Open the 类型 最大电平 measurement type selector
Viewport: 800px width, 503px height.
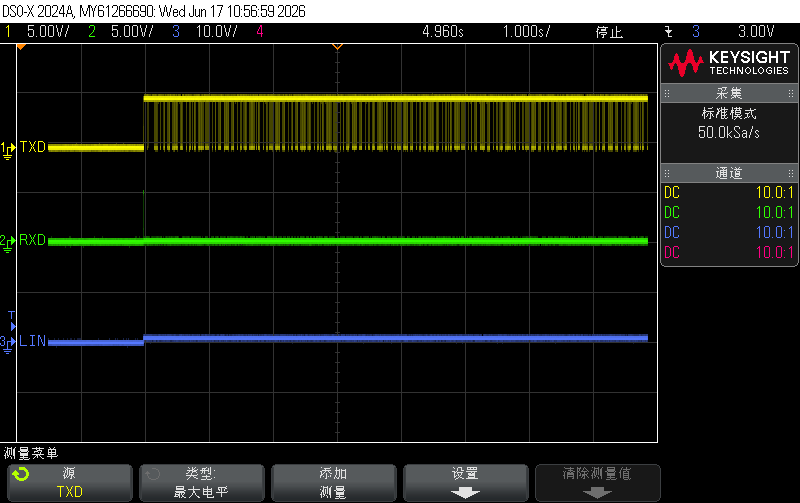point(202,483)
